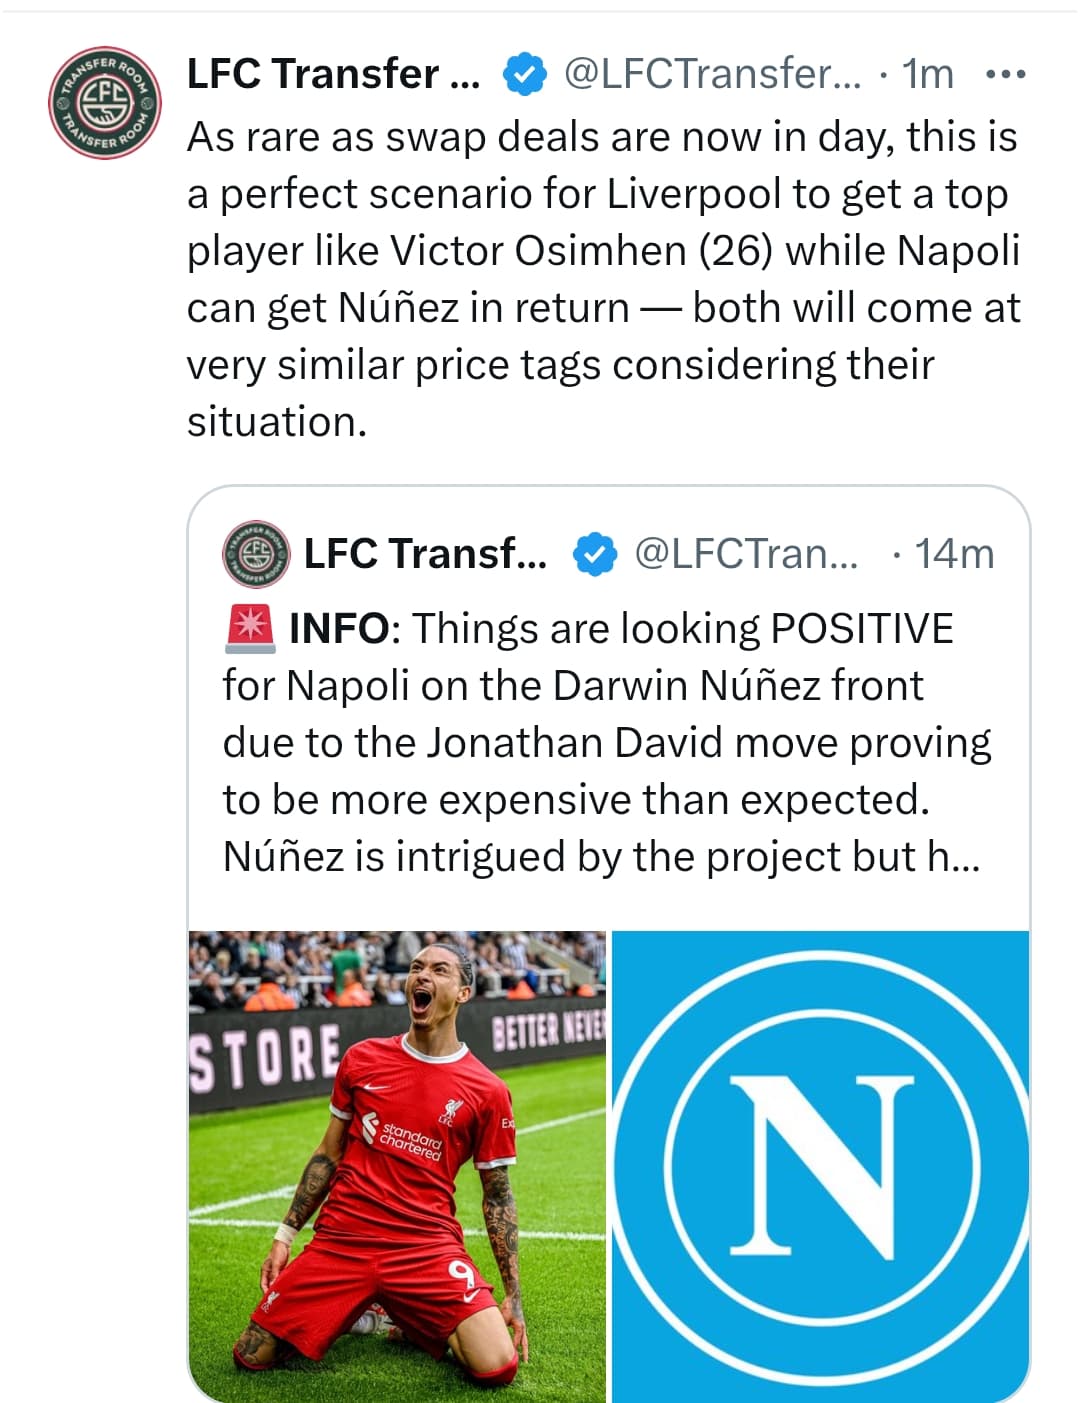The width and height of the screenshot is (1080, 1403).
Task: Tap the "Victor Osimhen (26)" text line
Action: (580, 251)
